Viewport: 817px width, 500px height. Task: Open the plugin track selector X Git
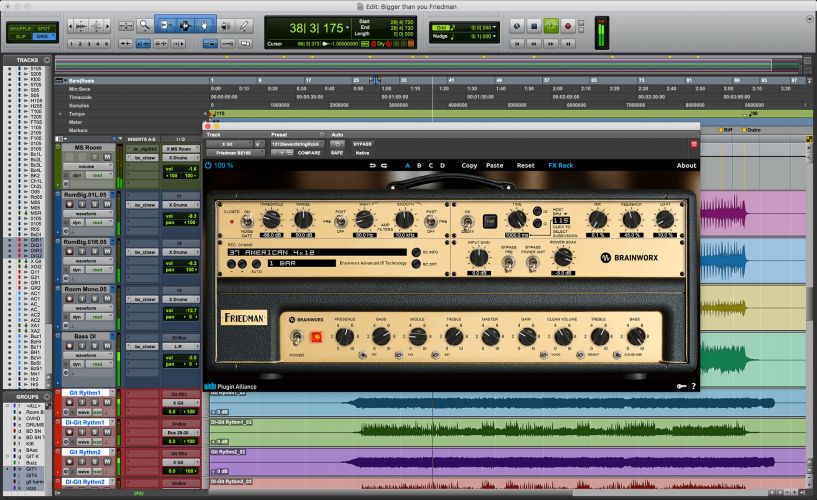coord(229,144)
